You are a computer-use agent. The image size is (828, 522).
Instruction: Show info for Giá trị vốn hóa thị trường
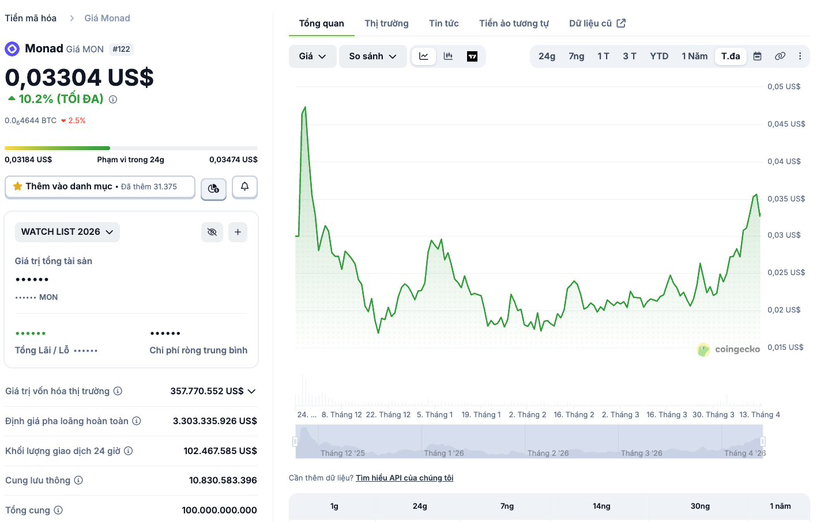click(x=118, y=391)
